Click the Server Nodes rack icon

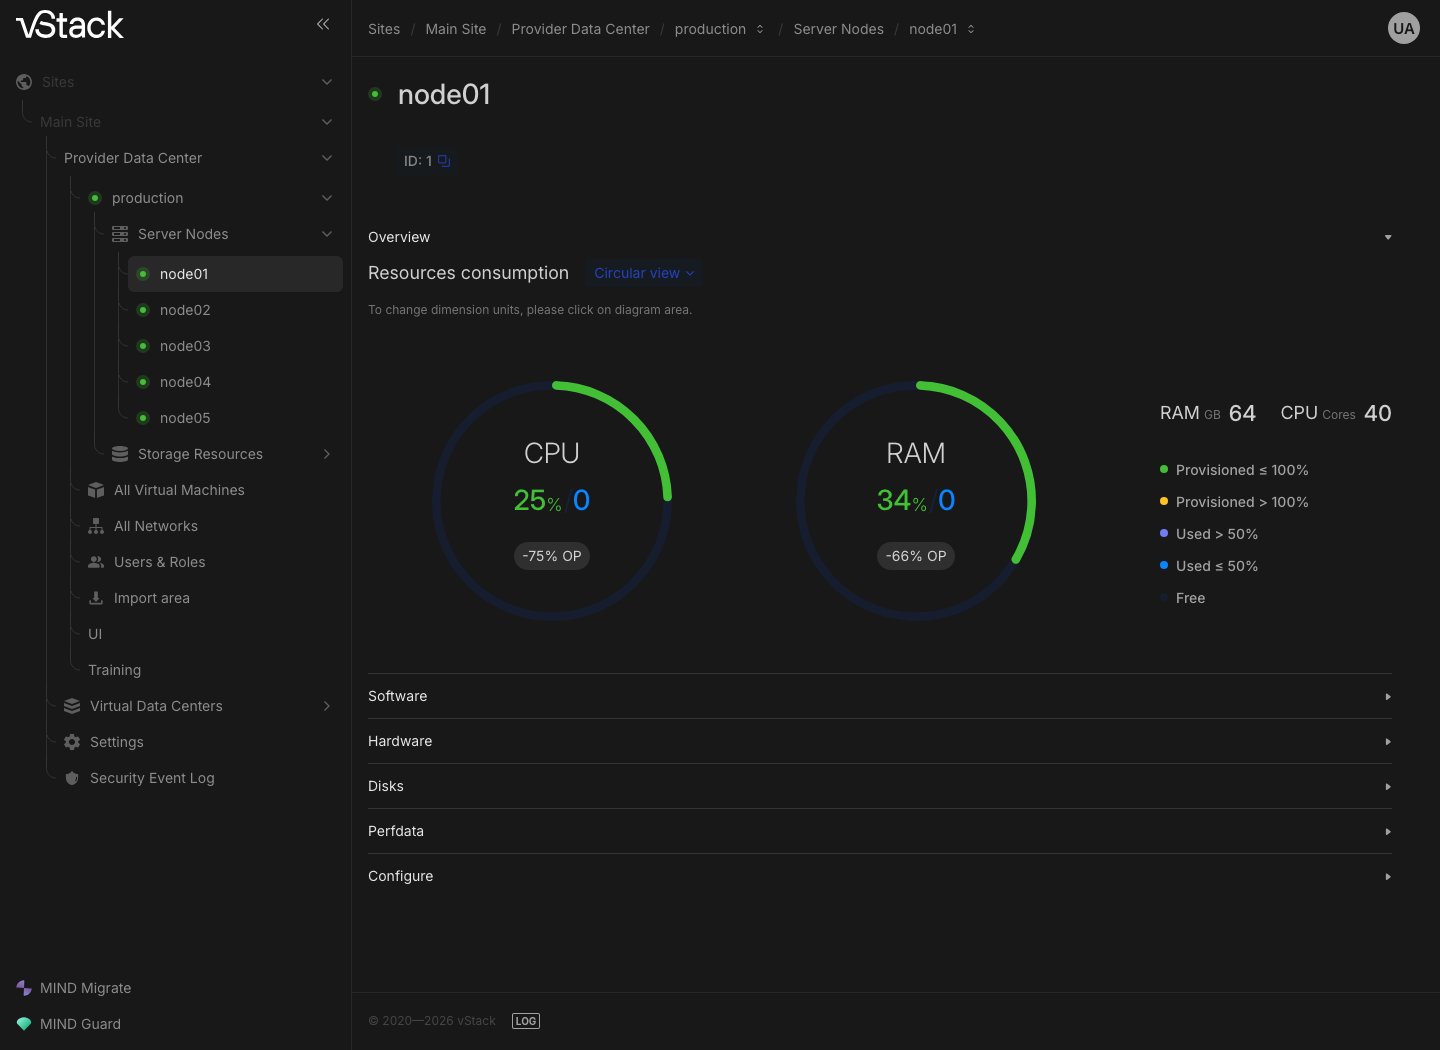tap(120, 234)
